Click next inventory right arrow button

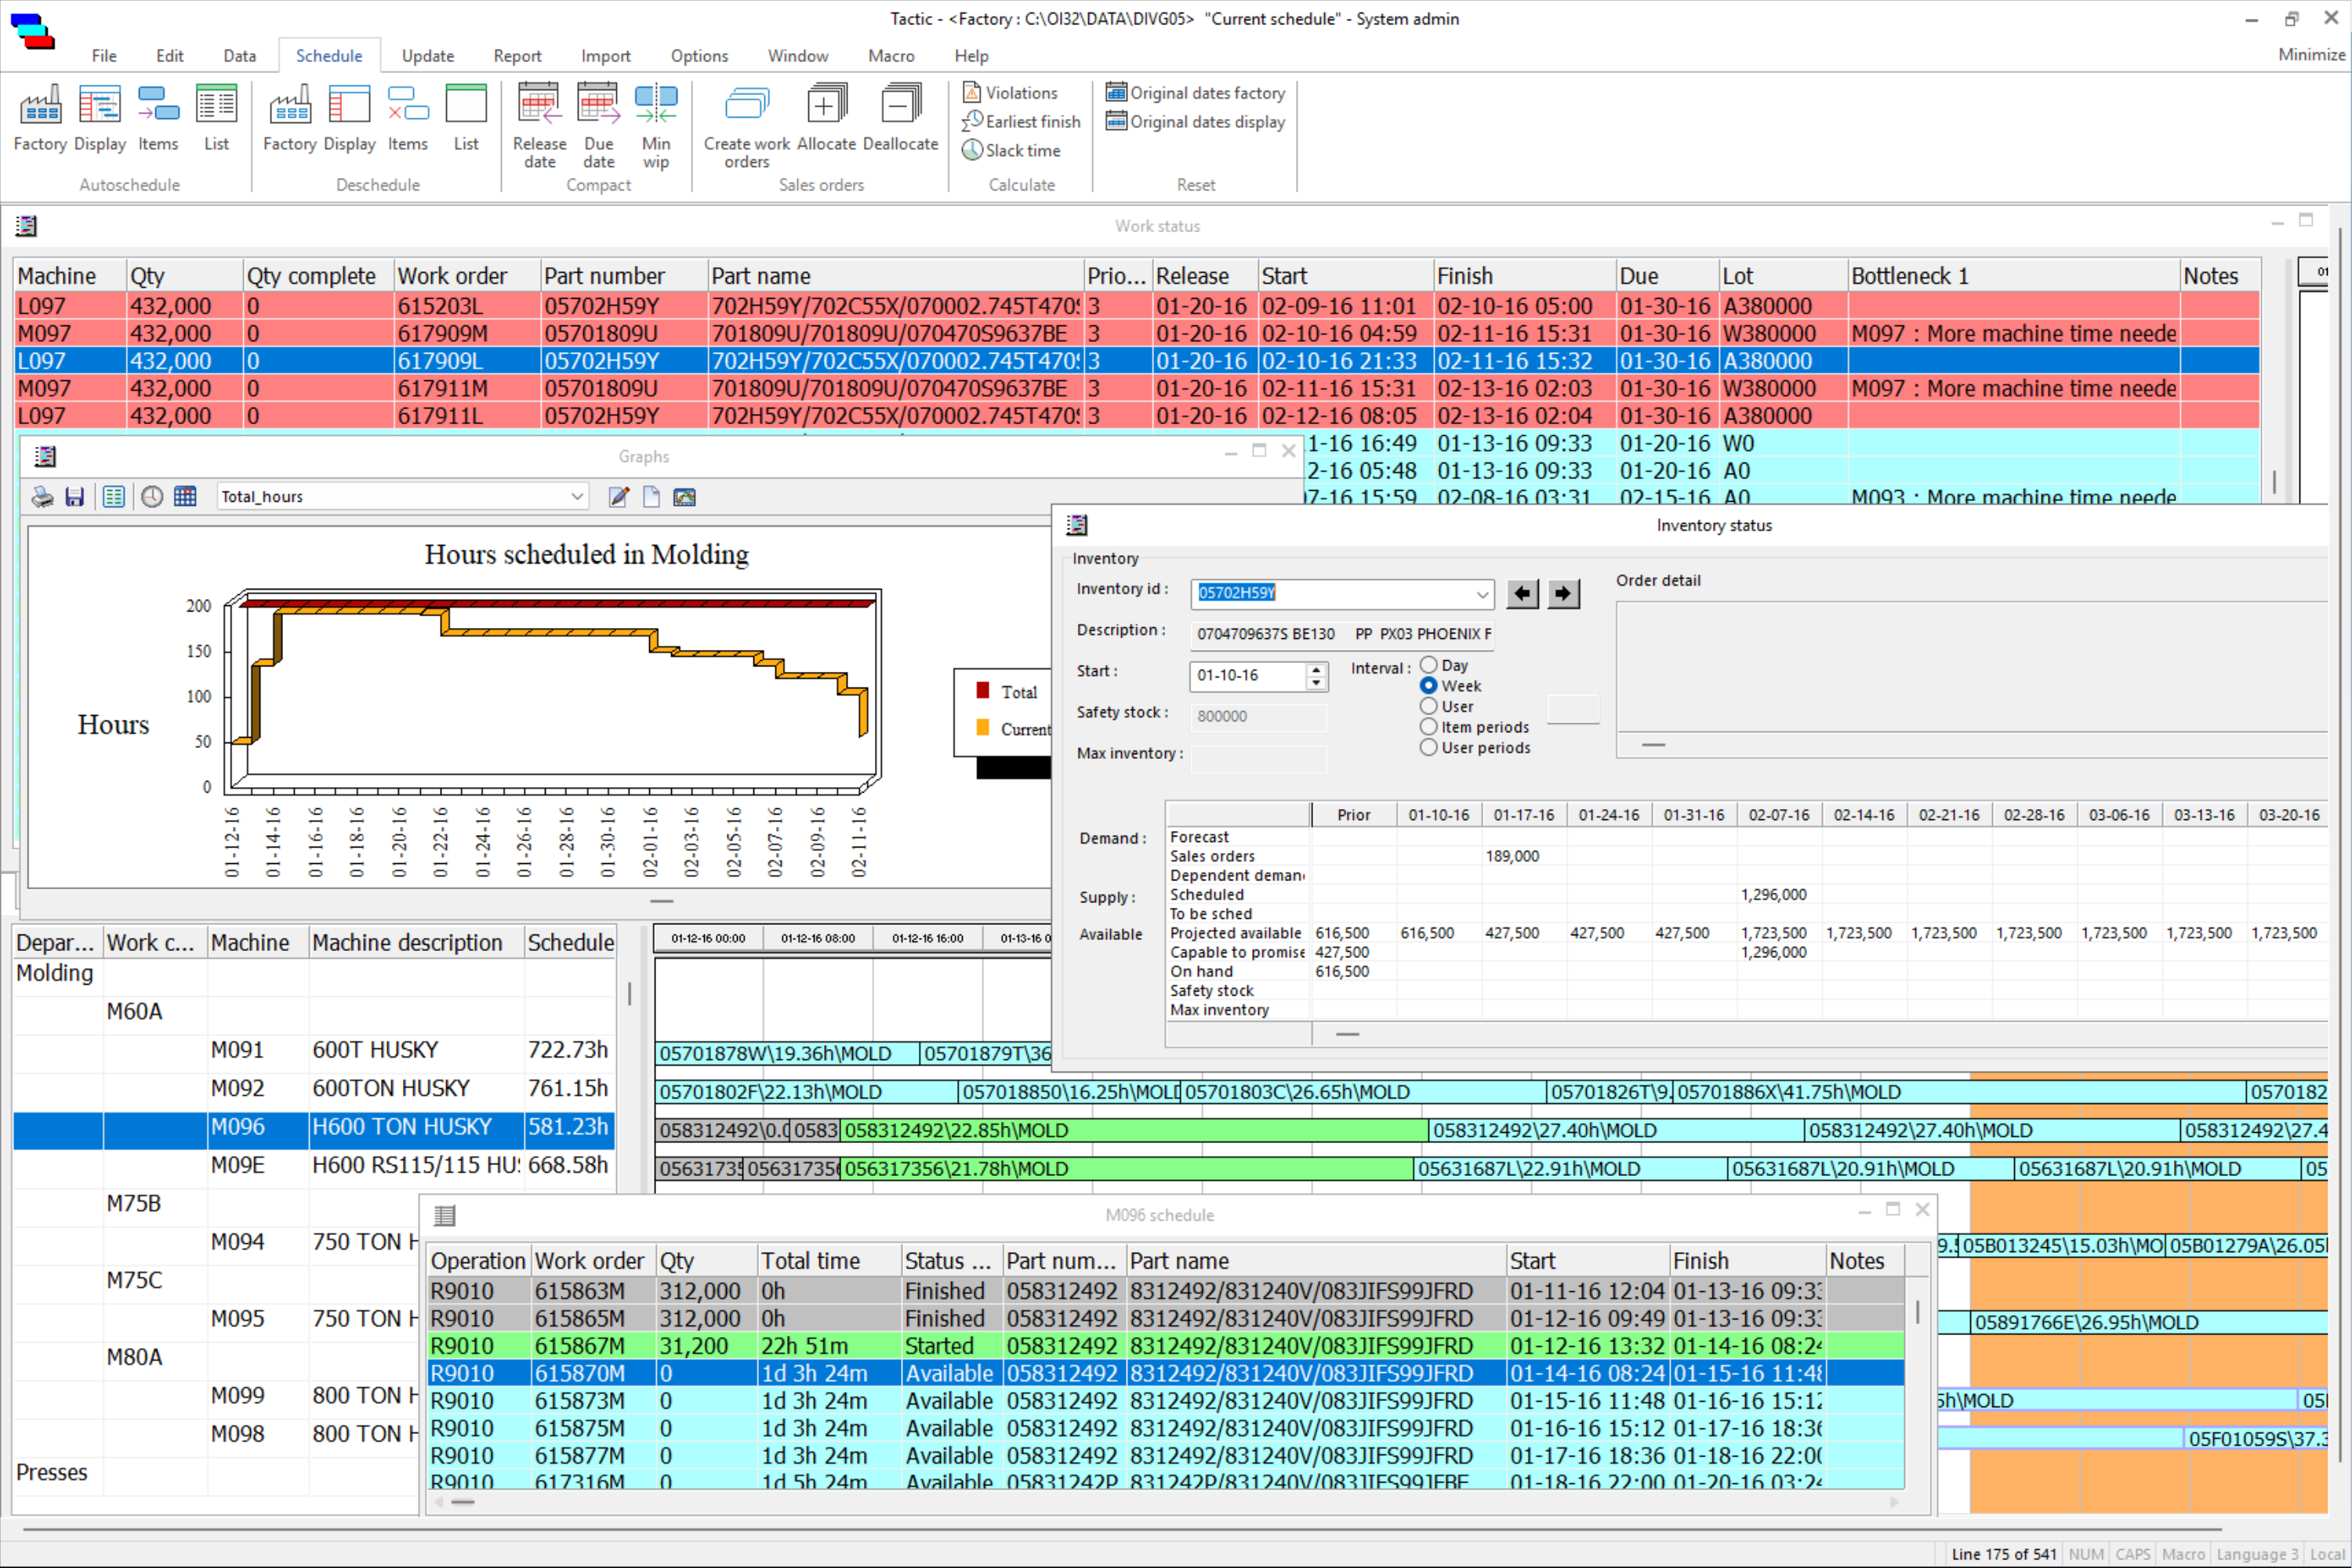1563,594
